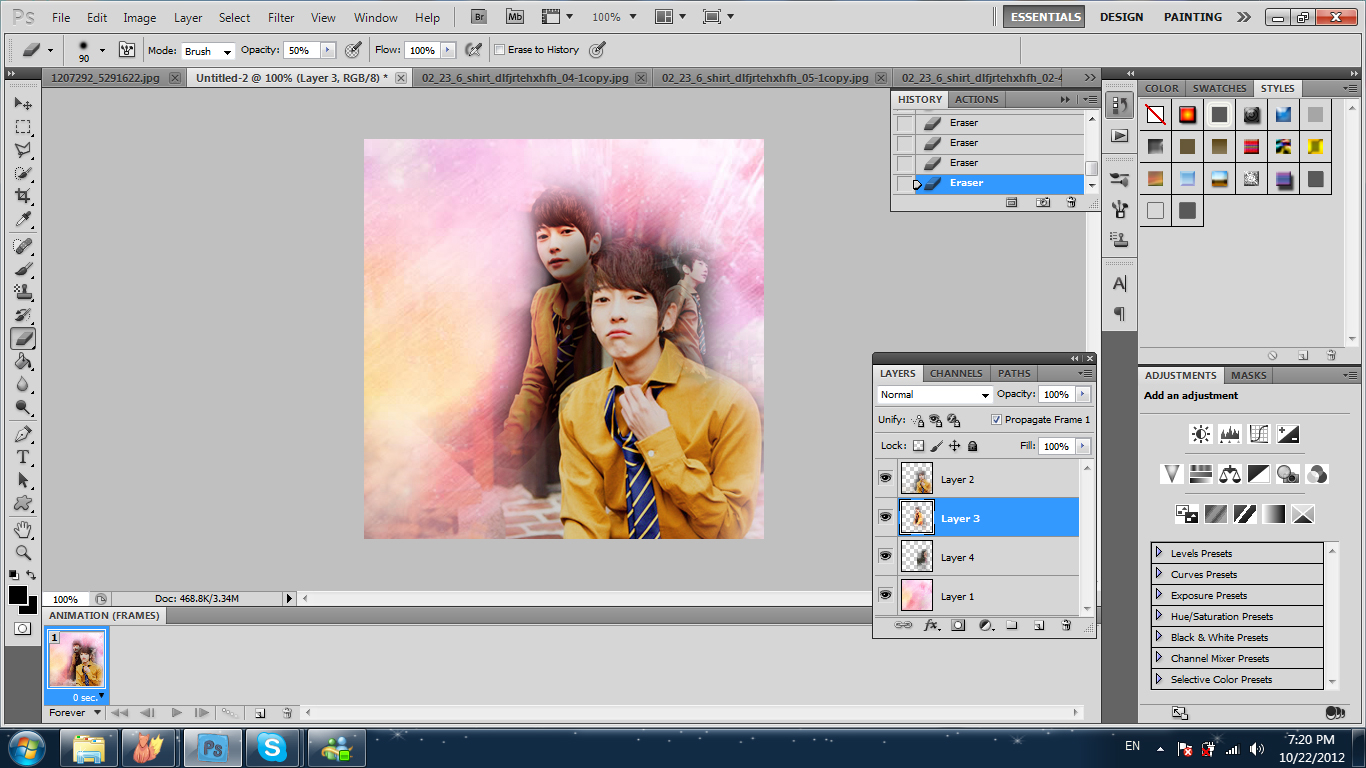This screenshot has width=1366, height=768.
Task: Toggle Quick Mask mode
Action: coord(22,628)
